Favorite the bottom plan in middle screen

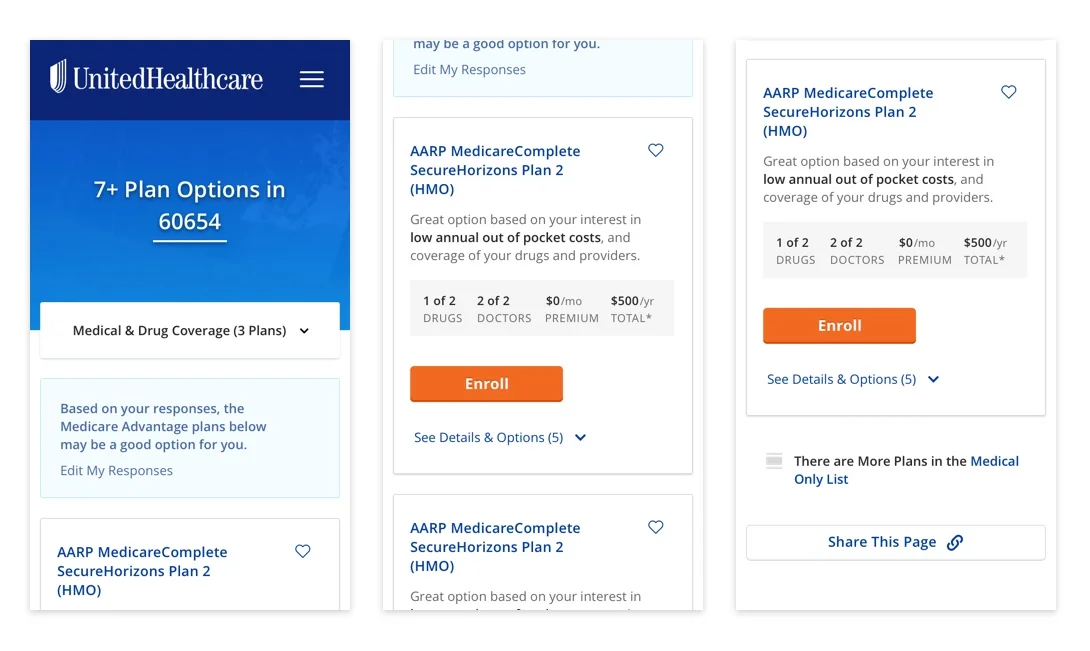pos(656,527)
